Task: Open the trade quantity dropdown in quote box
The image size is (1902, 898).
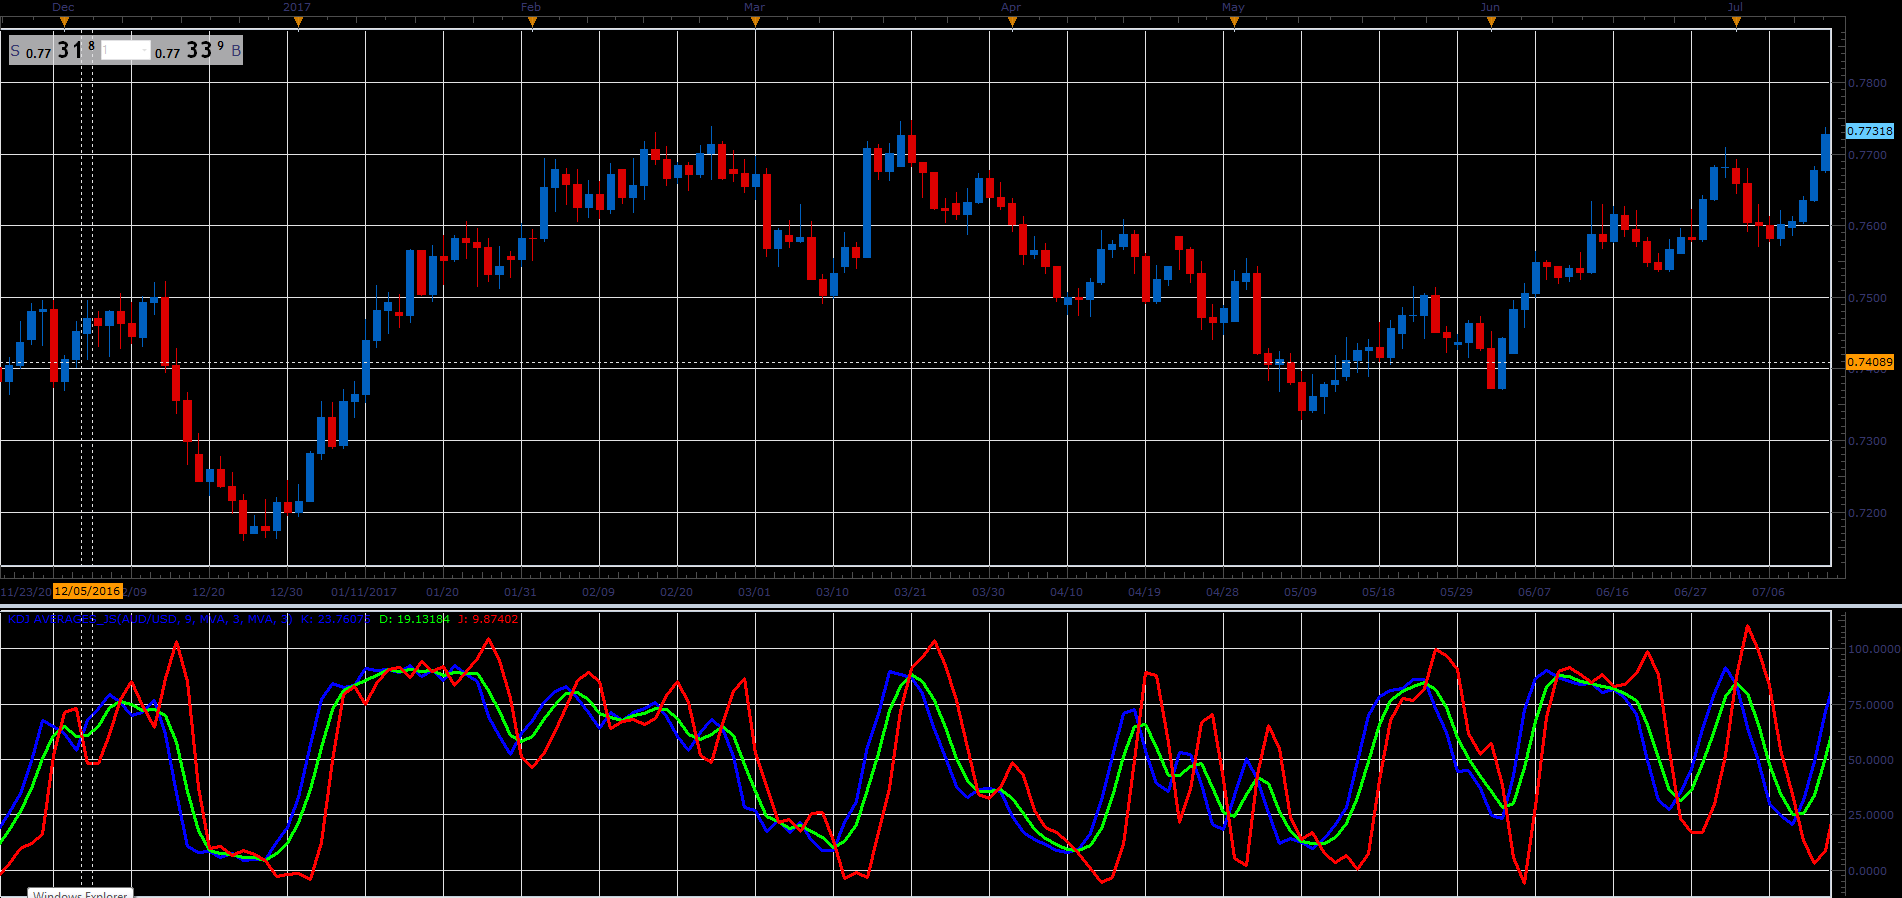Action: pyautogui.click(x=126, y=50)
